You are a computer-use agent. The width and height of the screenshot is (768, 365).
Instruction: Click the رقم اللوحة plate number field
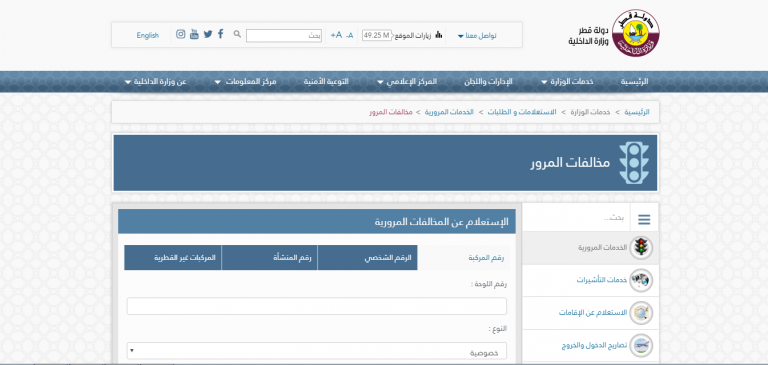tap(316, 306)
